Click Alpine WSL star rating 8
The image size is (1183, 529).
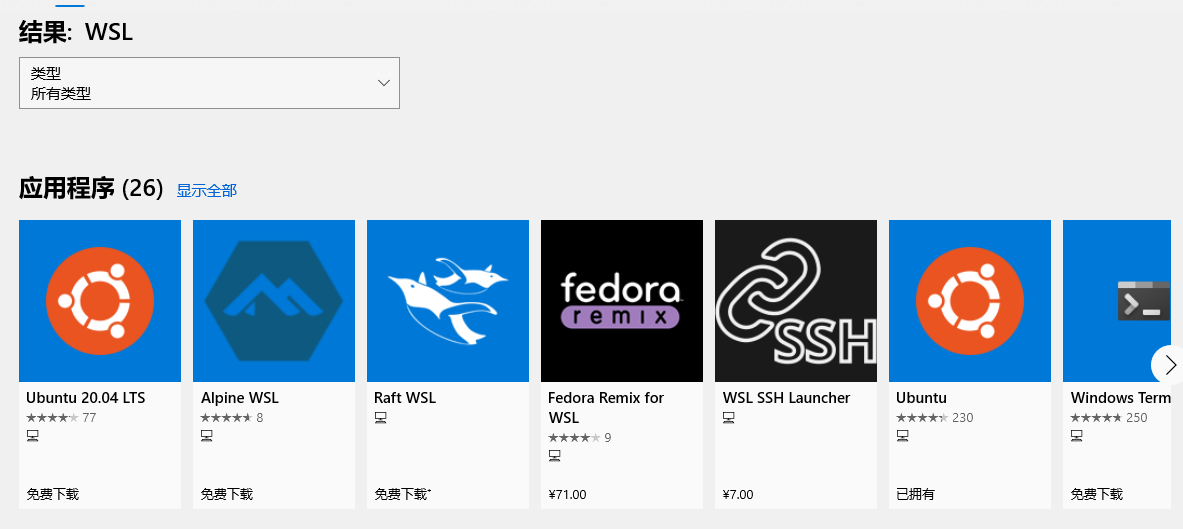(x=232, y=417)
